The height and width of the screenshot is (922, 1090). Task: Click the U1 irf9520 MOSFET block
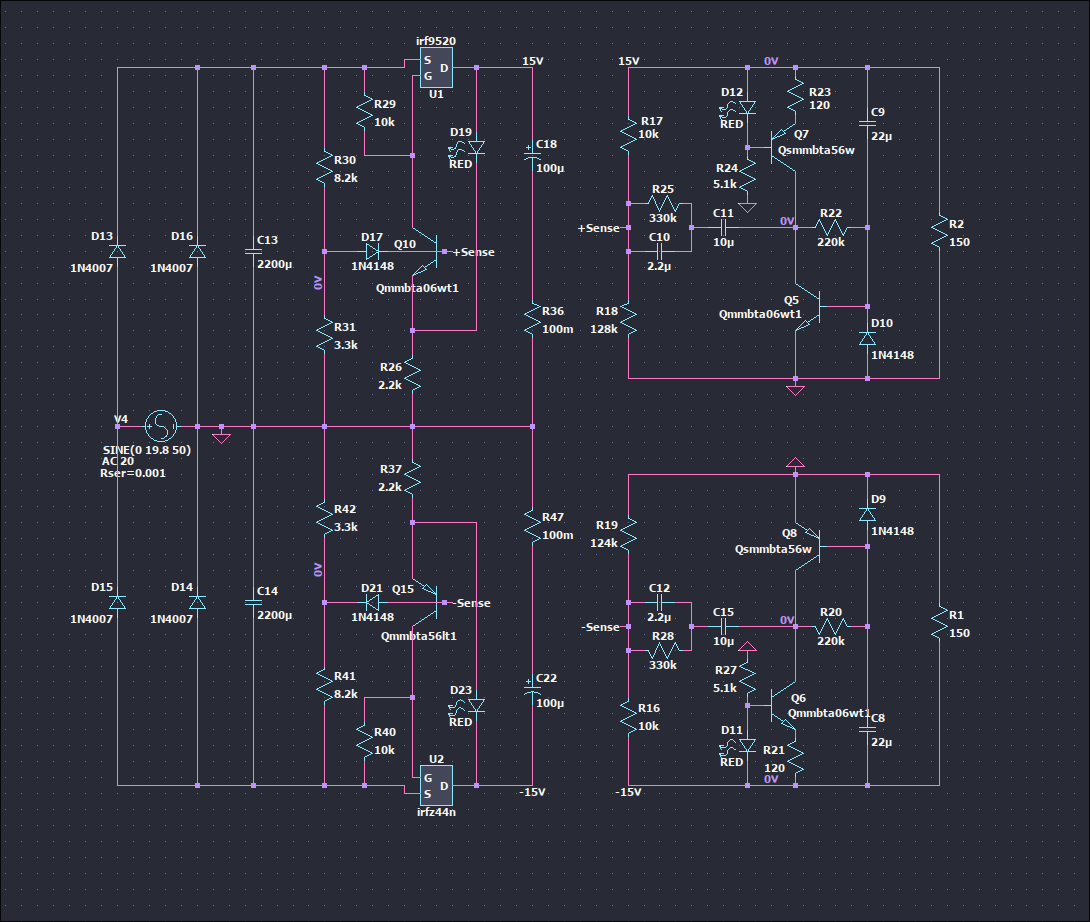click(x=436, y=68)
